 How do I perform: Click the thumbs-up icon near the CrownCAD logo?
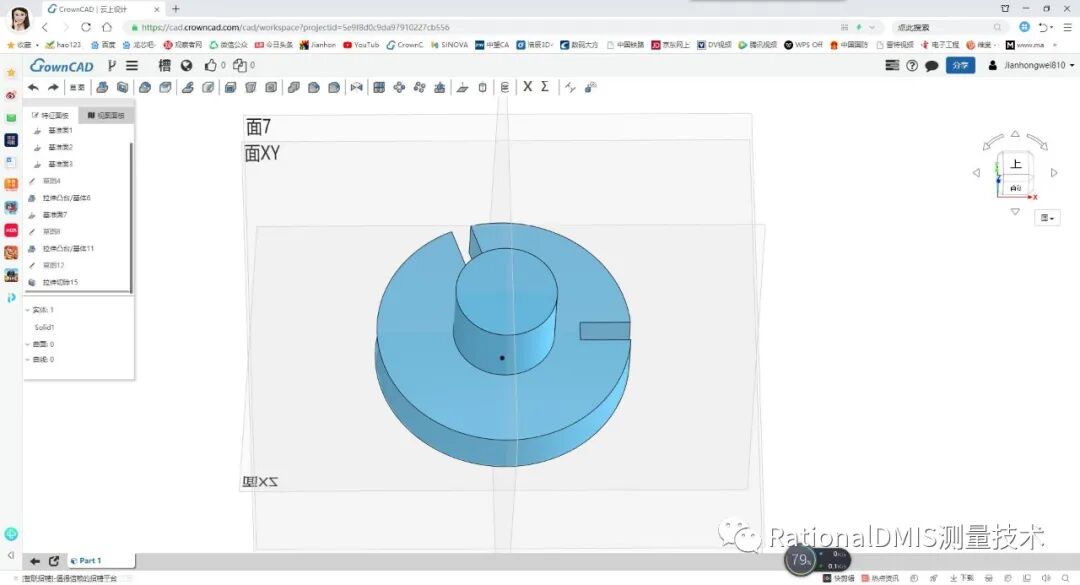(x=211, y=65)
